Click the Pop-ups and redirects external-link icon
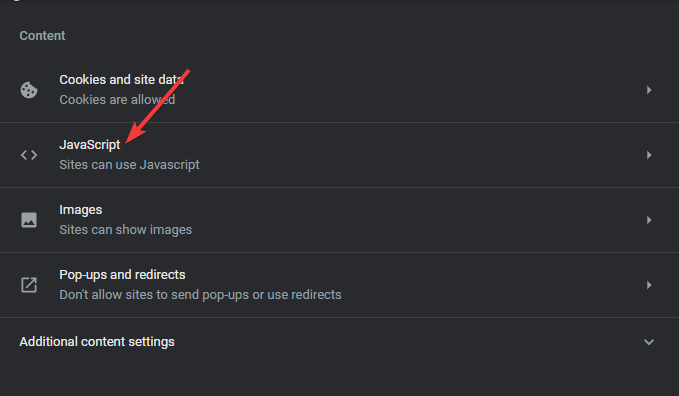 coord(29,285)
